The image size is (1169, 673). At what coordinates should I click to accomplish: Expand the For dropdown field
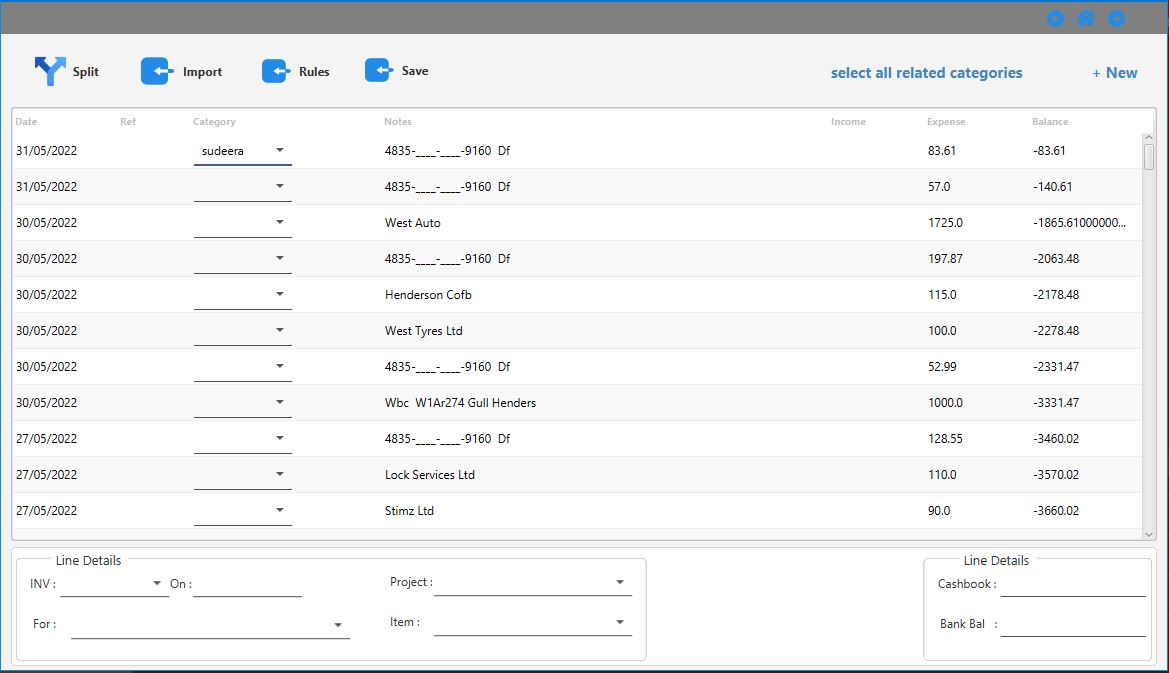coord(338,625)
